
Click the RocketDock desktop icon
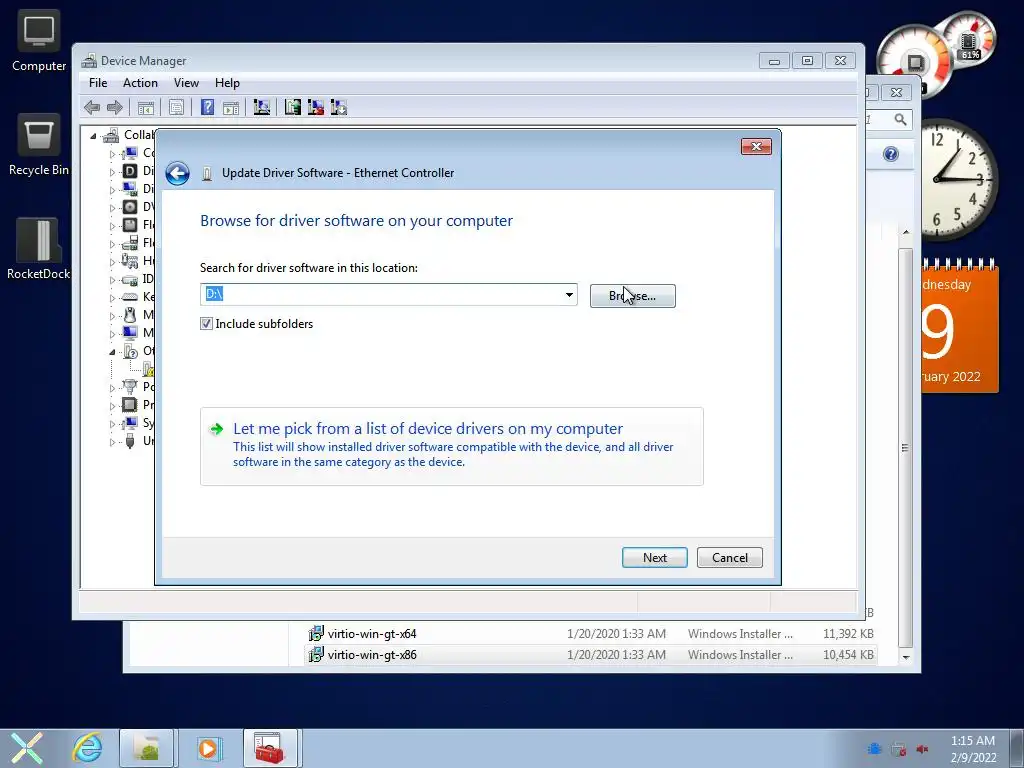pyautogui.click(x=39, y=249)
